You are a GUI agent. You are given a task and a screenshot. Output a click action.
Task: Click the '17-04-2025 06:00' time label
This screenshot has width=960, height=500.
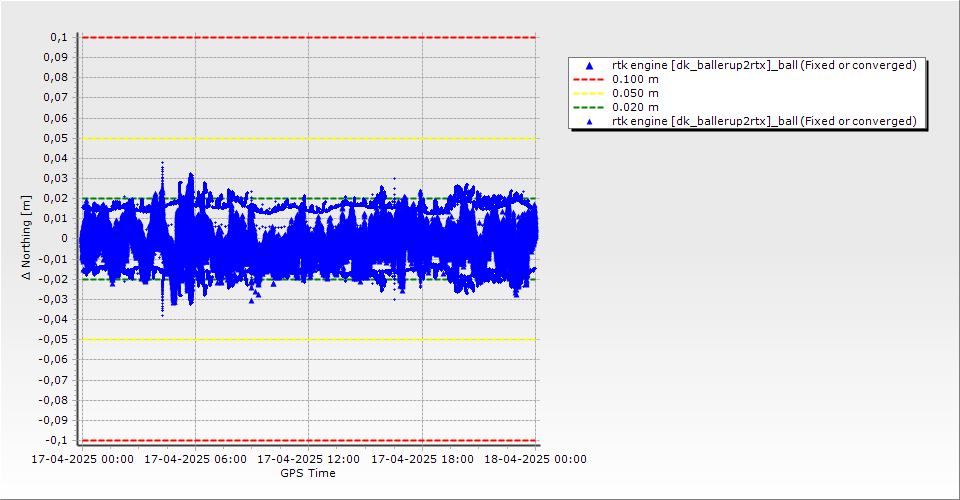[x=195, y=459]
